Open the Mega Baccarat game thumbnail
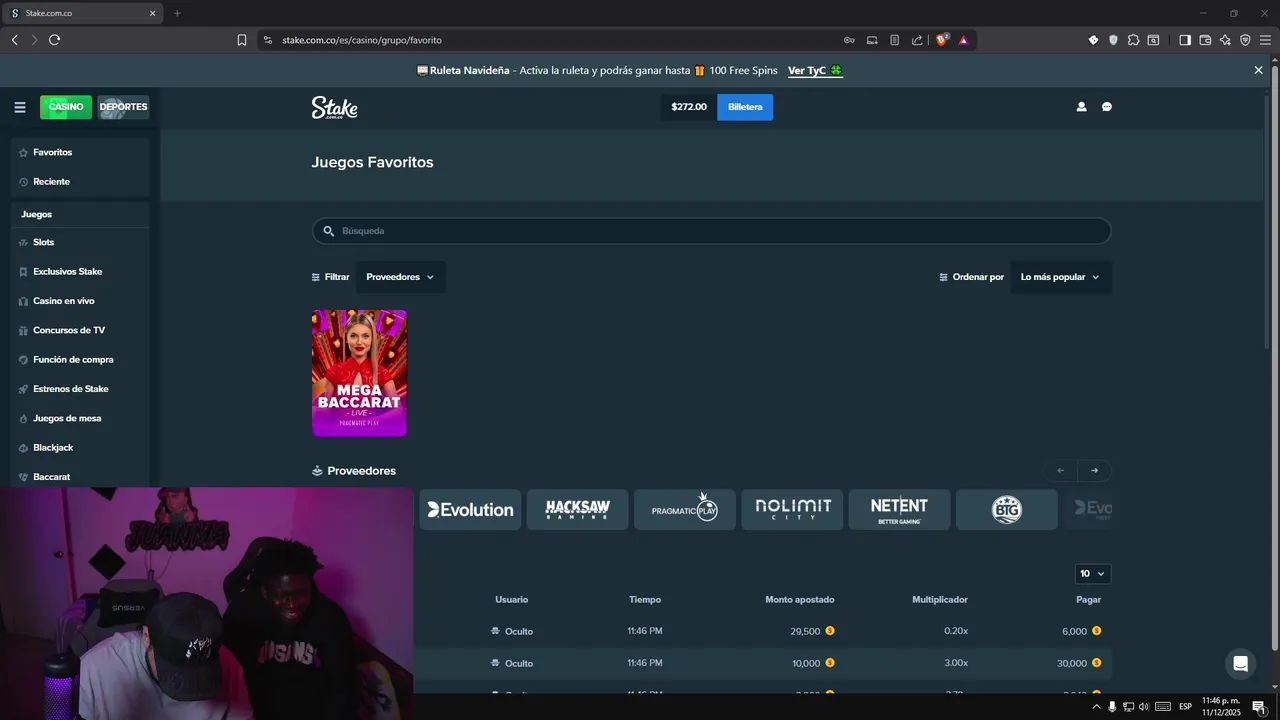The image size is (1280, 720). (359, 373)
